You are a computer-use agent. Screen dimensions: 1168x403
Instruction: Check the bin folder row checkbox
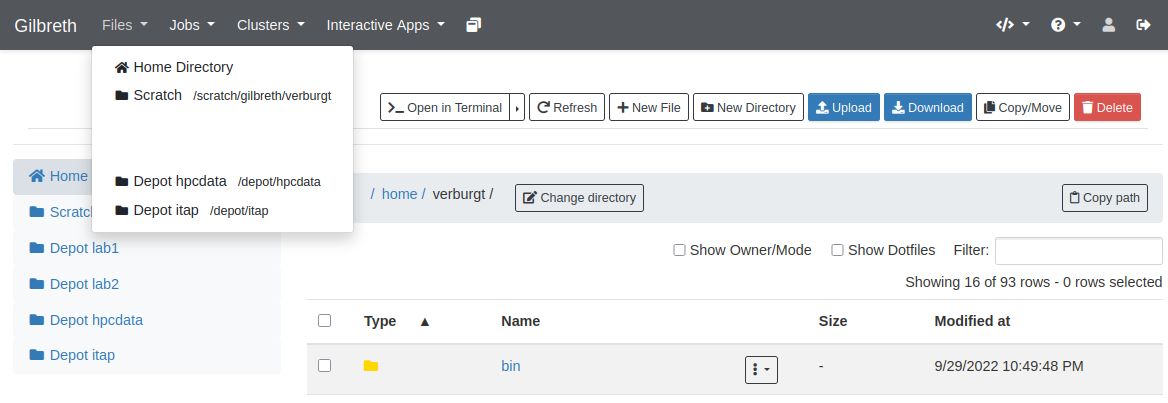coord(324,366)
